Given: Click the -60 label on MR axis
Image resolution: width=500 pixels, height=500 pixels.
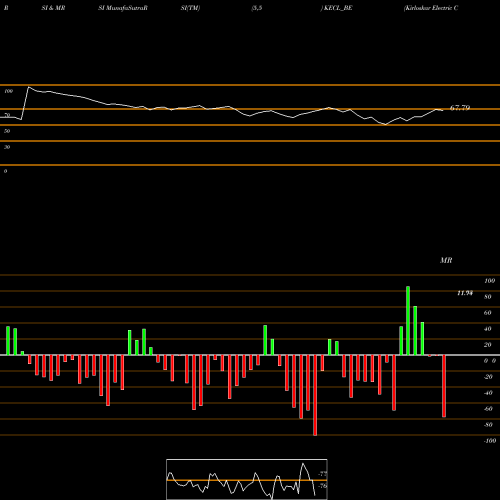Looking at the screenshot, I should tap(488, 409).
